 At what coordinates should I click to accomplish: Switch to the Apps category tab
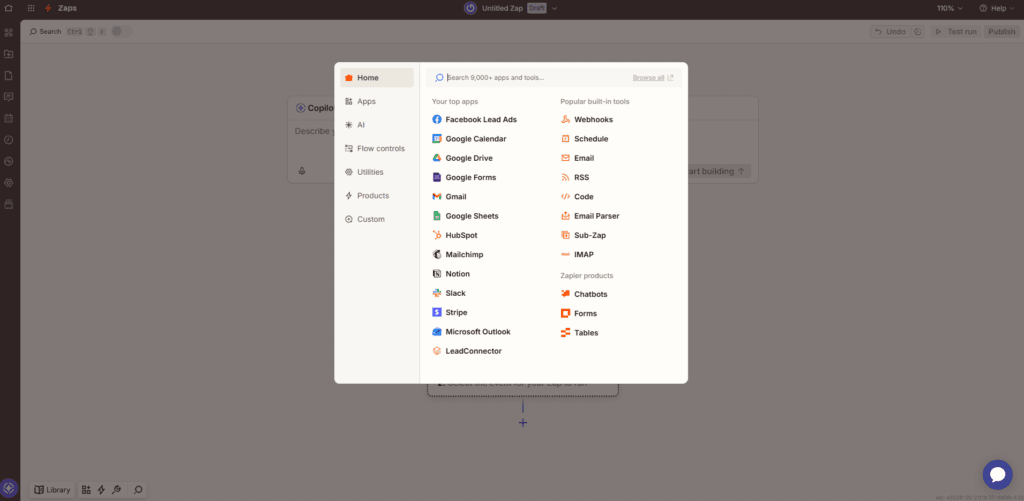point(377,101)
